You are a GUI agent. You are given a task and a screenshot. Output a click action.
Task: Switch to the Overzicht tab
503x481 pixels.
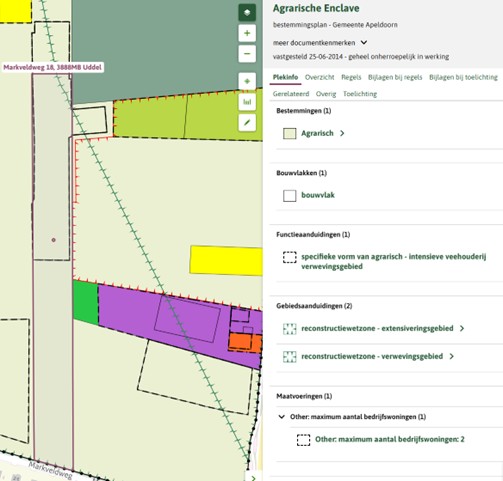[x=319, y=77]
